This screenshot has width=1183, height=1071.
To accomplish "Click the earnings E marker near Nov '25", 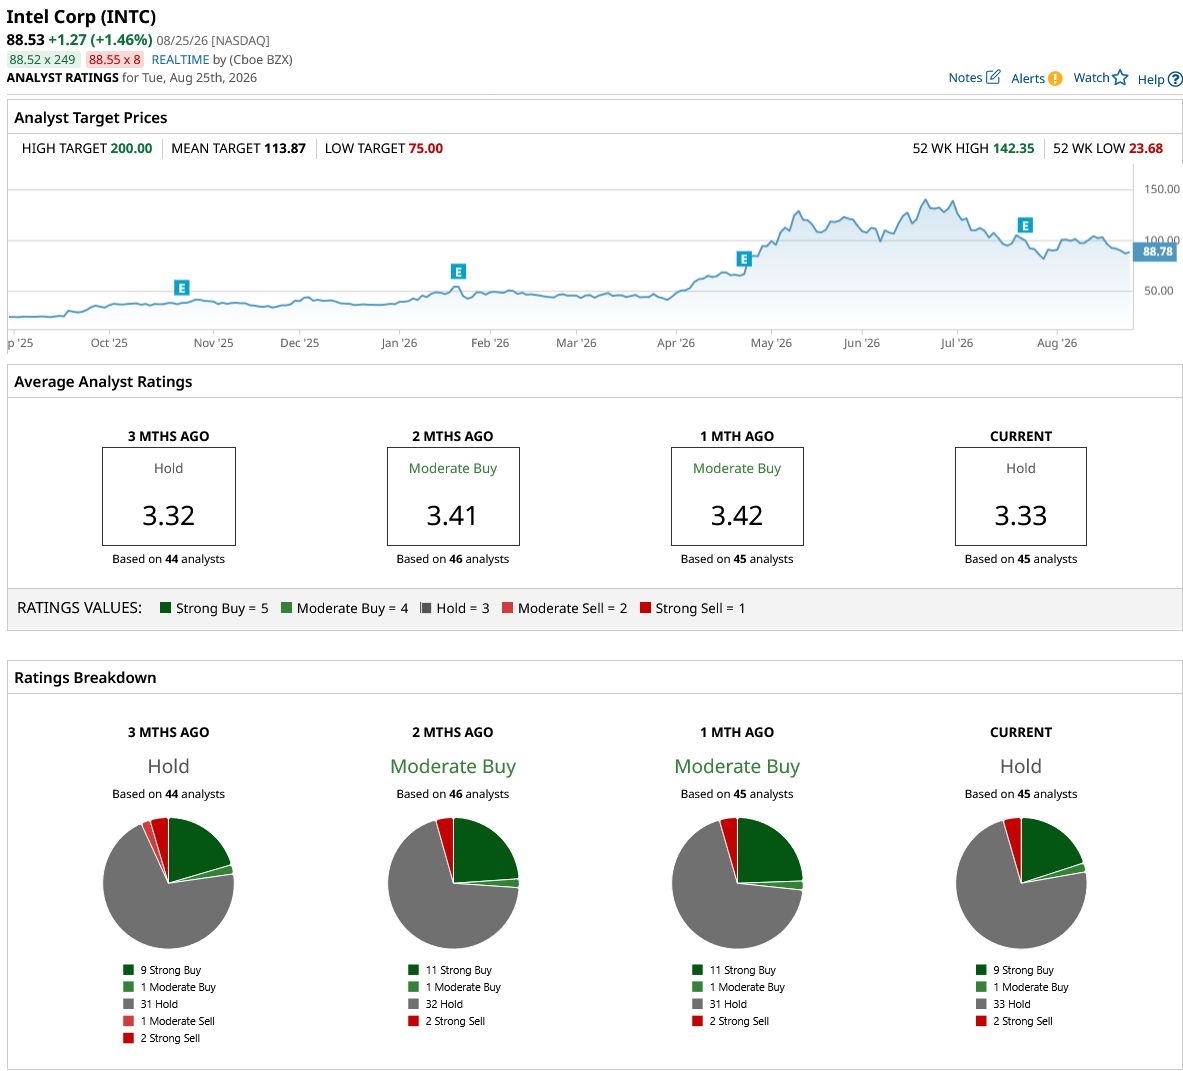I will coord(181,287).
